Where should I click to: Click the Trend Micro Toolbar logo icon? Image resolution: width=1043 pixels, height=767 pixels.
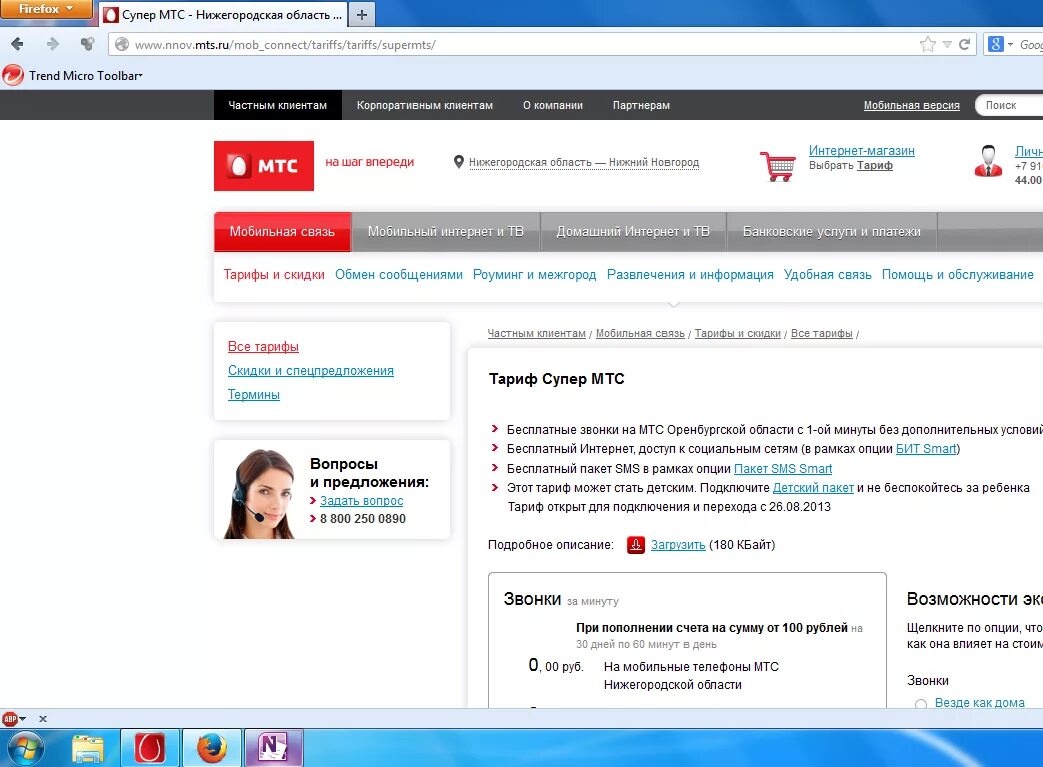point(13,75)
